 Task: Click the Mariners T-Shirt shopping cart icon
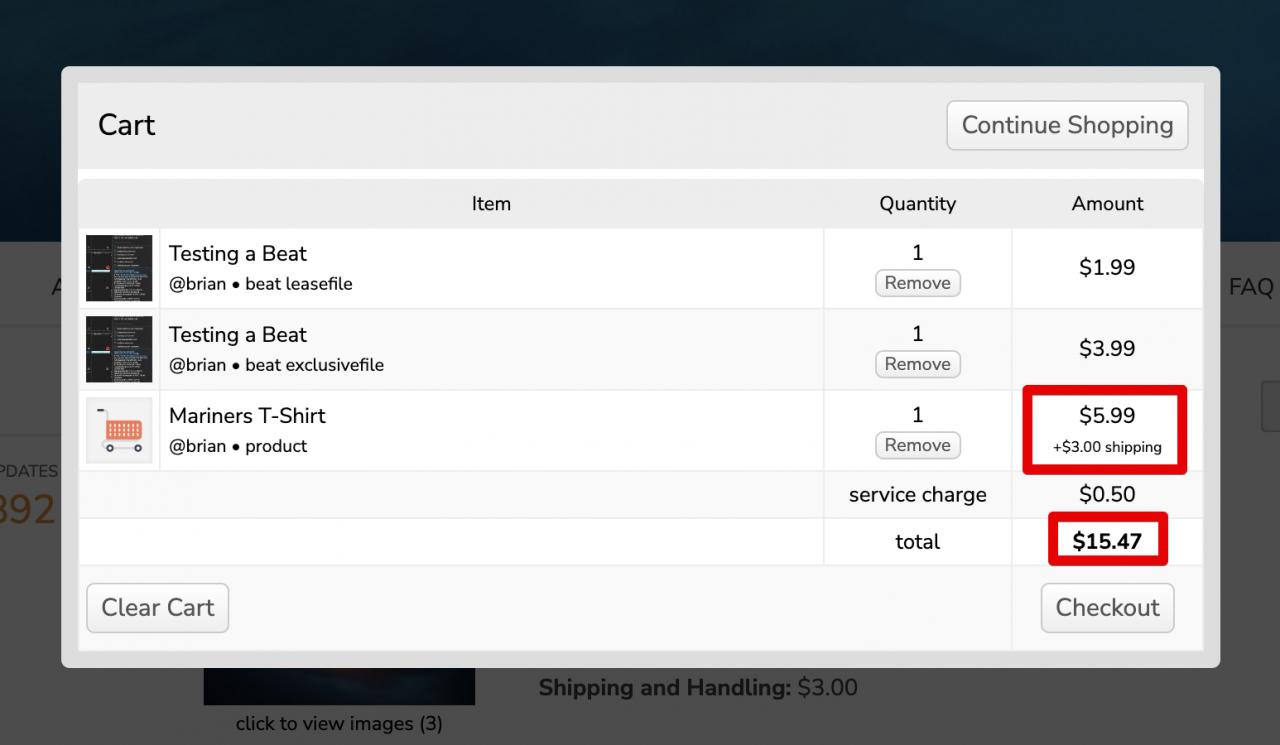tap(119, 430)
